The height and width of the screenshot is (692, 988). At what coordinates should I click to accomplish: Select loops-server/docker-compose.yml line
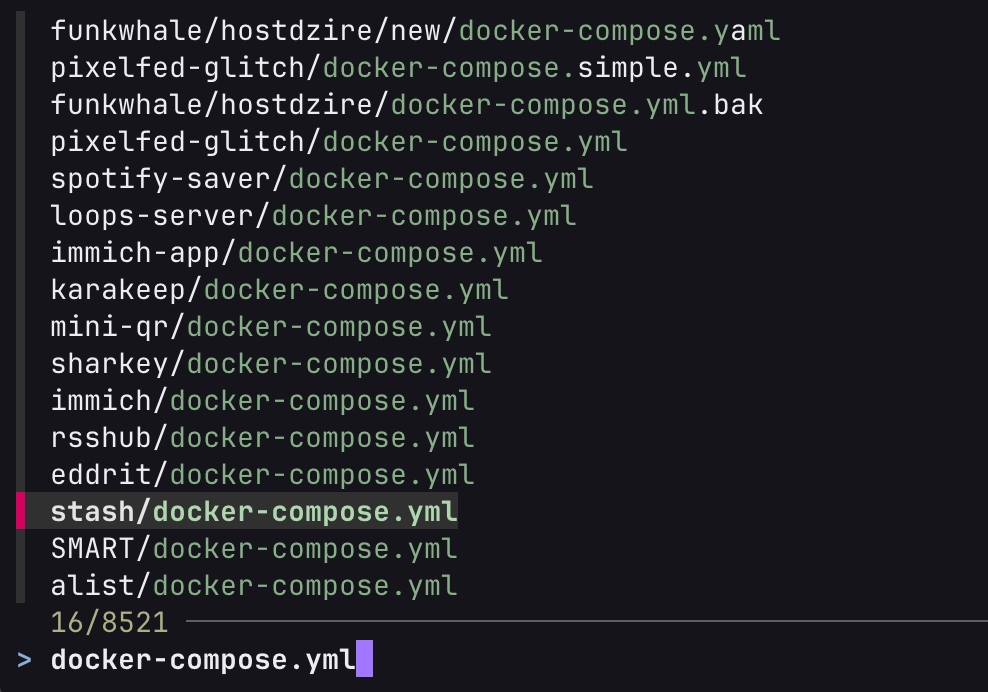[313, 216]
